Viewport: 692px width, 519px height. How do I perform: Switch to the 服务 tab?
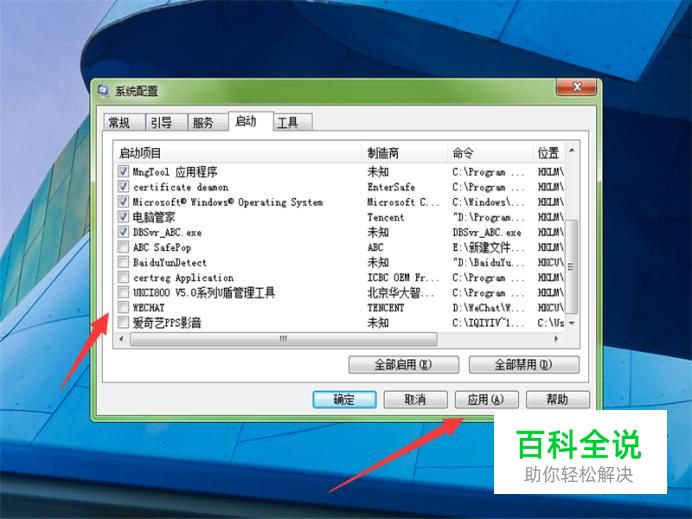208,122
